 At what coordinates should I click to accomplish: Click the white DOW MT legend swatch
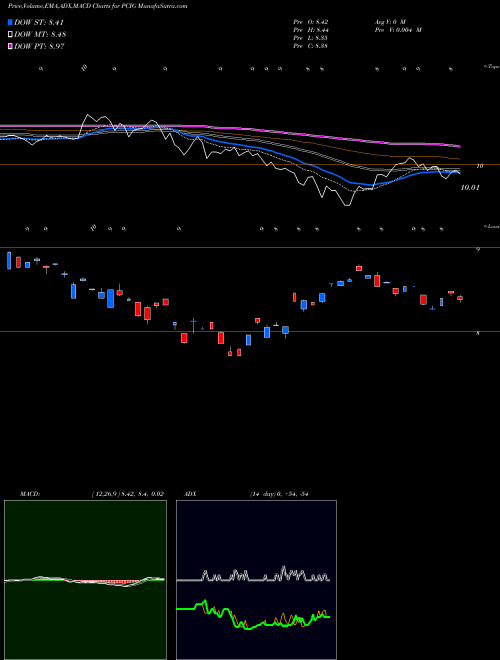pos(10,34)
